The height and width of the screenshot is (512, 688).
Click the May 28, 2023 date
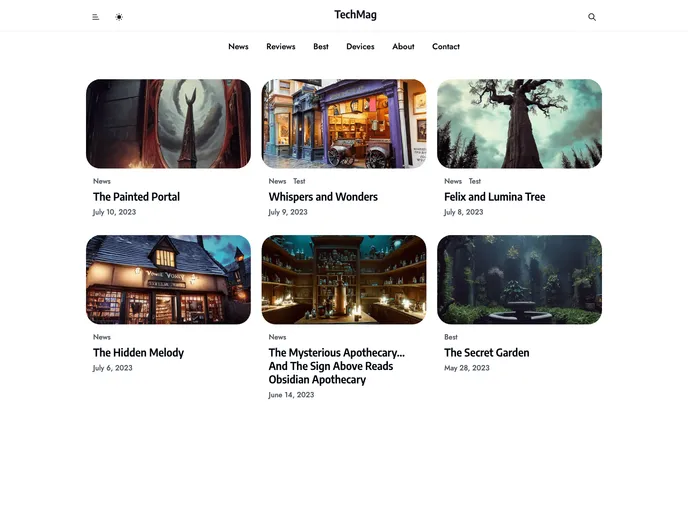(x=467, y=368)
